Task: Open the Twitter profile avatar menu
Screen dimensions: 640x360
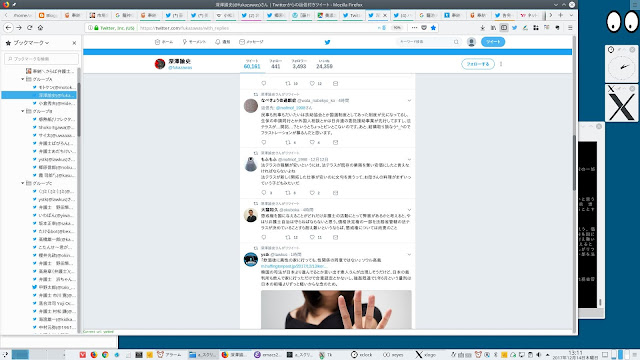Action: coord(471,42)
